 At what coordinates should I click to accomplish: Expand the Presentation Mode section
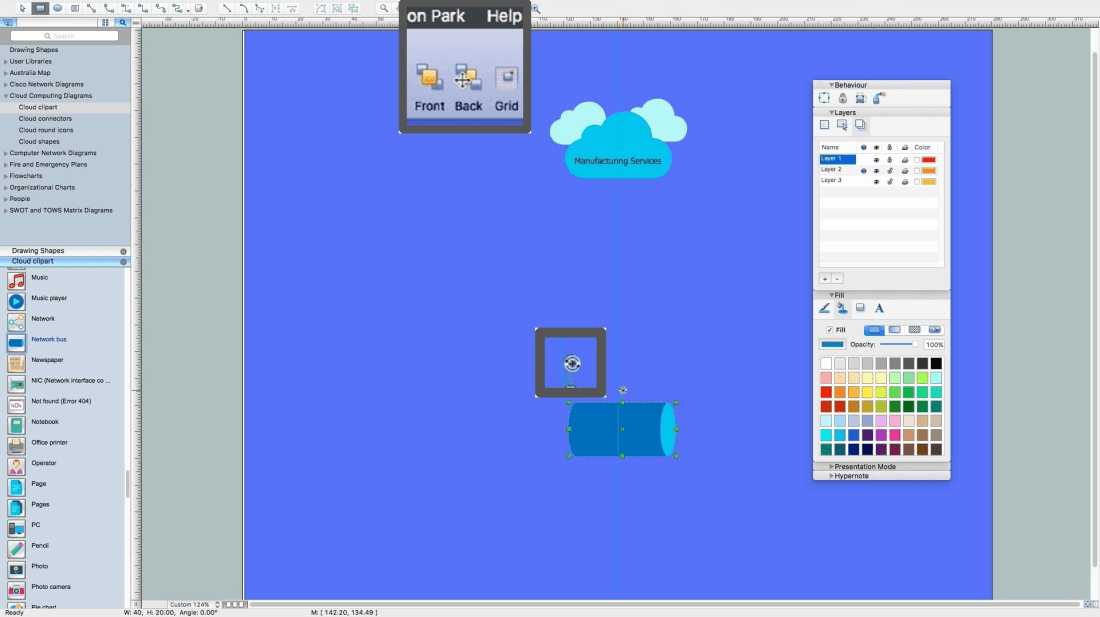pos(831,466)
